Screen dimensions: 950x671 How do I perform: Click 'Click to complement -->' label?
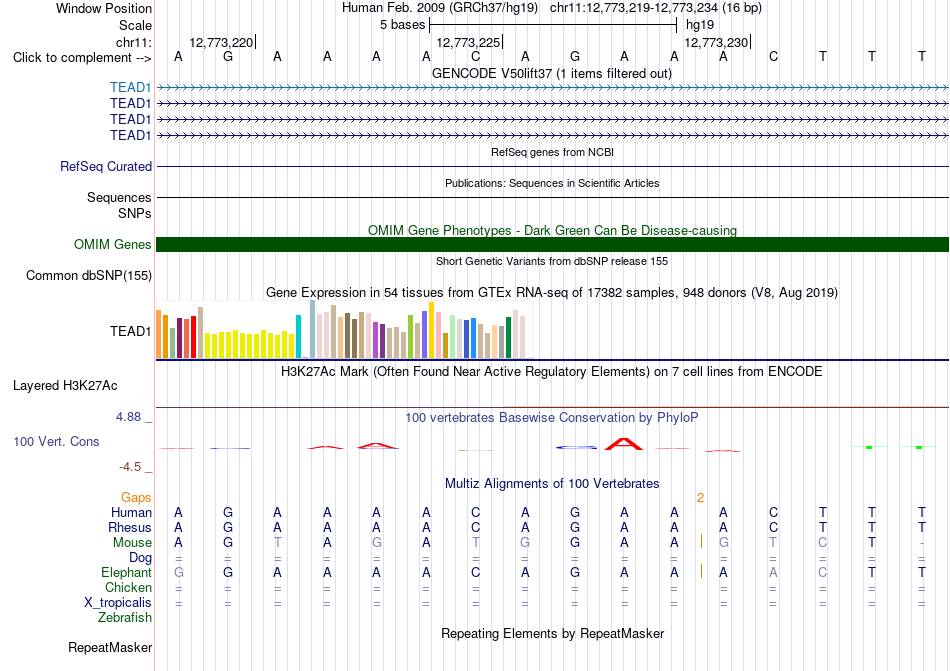click(x=82, y=58)
